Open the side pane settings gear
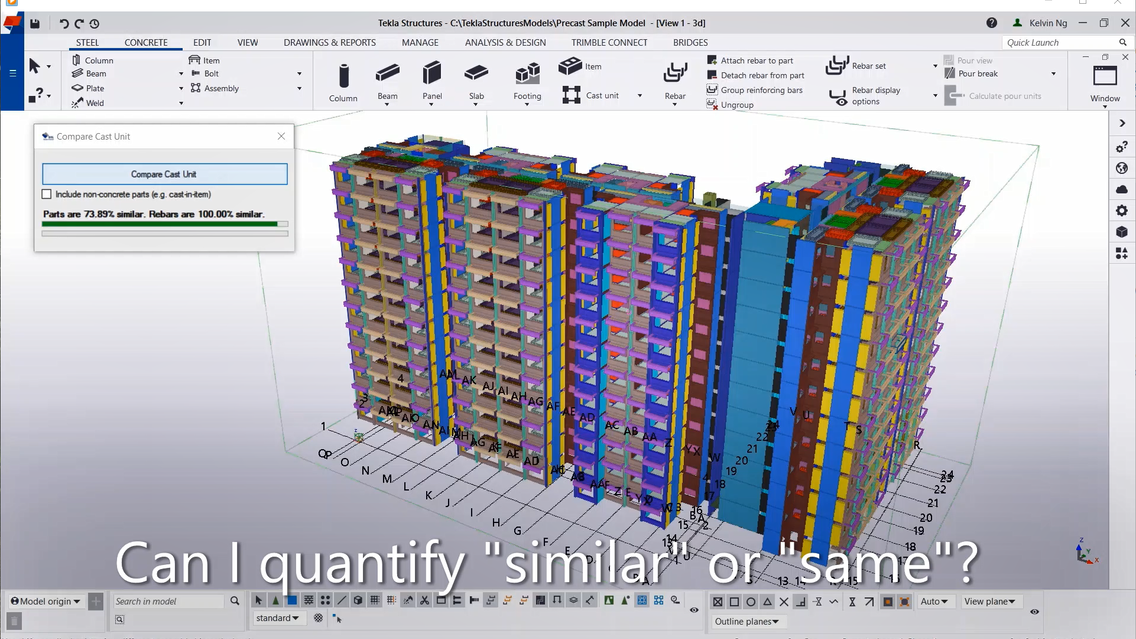1136x639 pixels. (x=1122, y=211)
